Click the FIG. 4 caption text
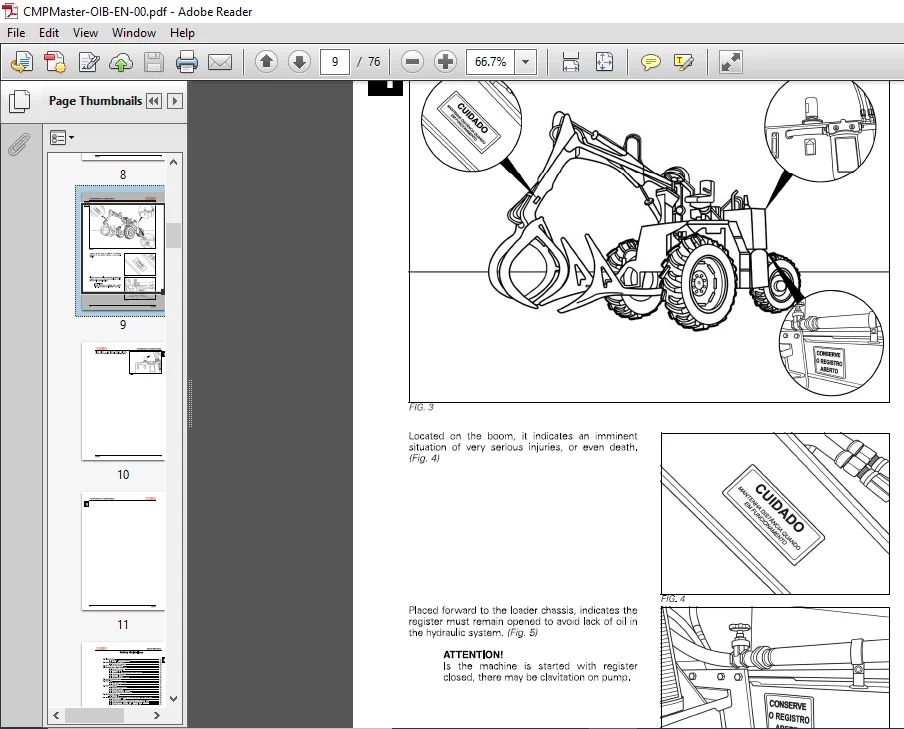 click(673, 599)
